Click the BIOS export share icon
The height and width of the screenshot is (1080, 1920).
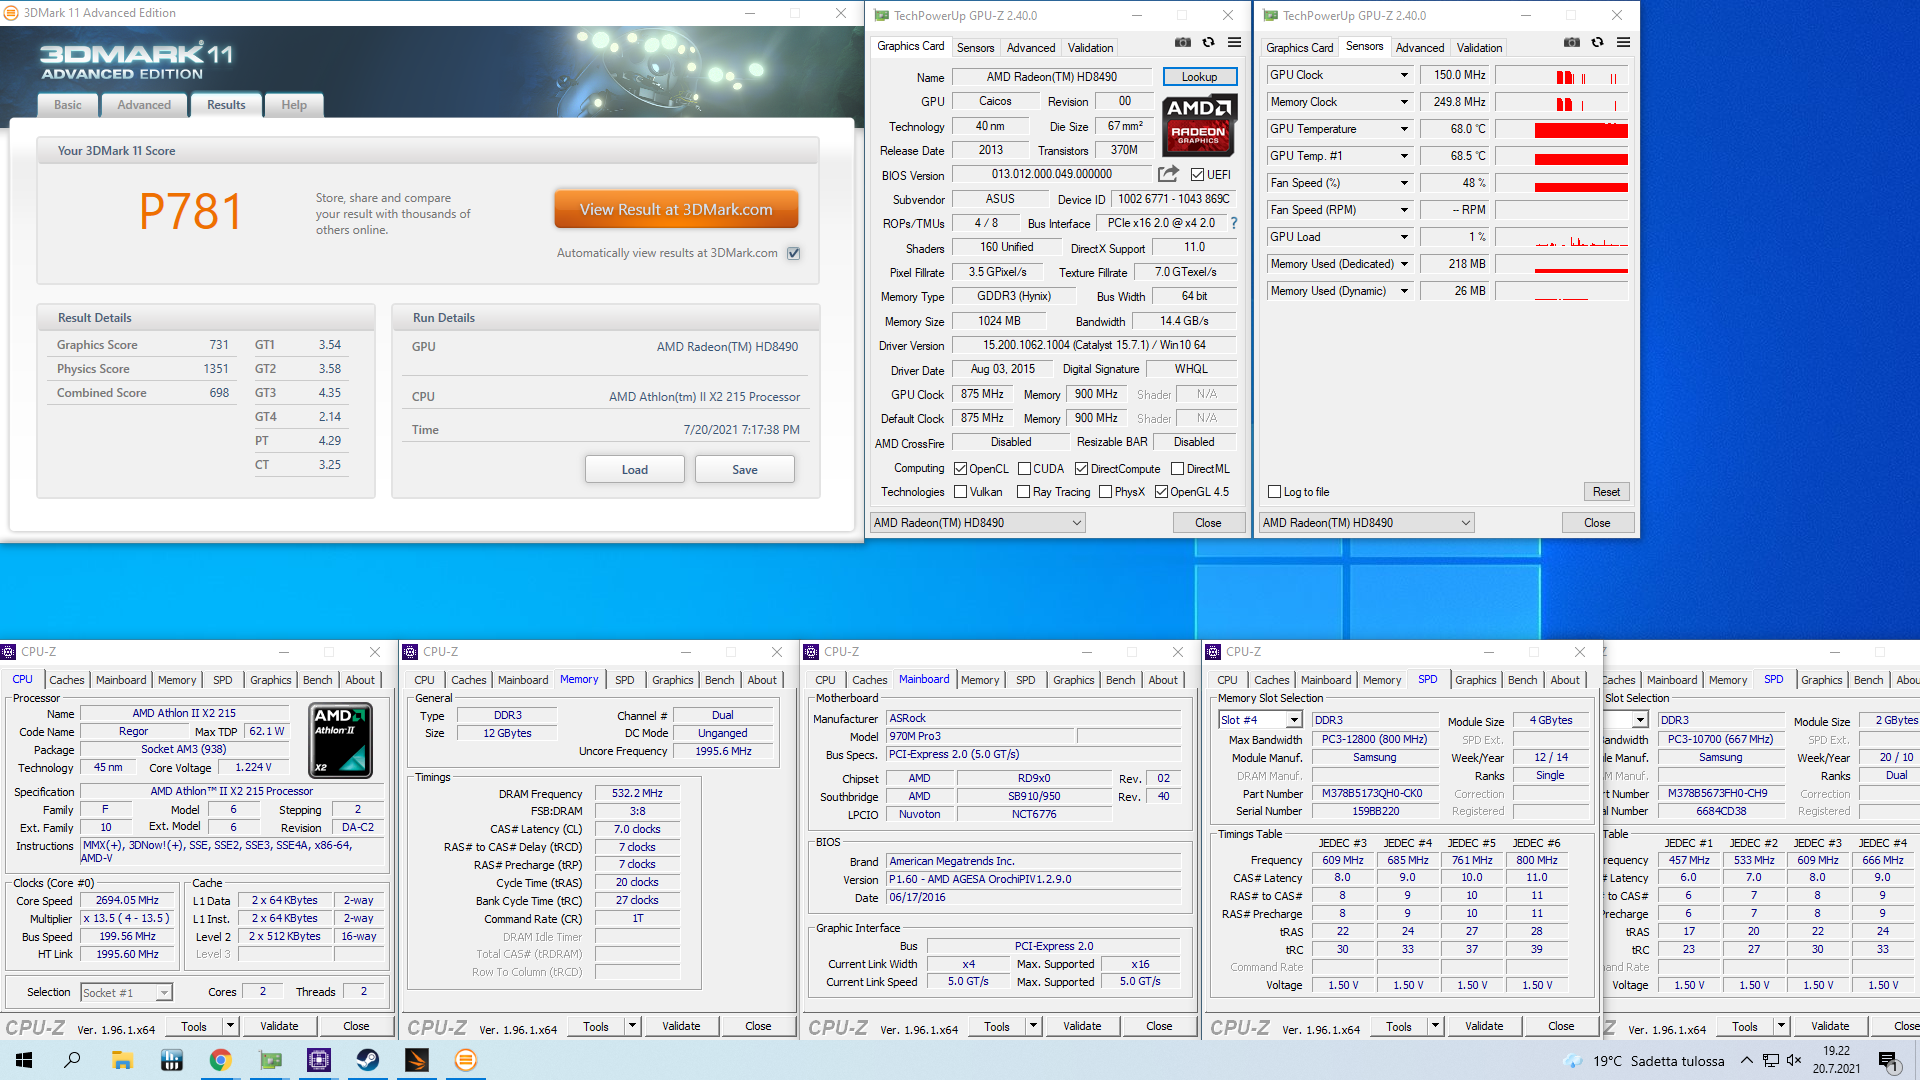pos(1168,174)
